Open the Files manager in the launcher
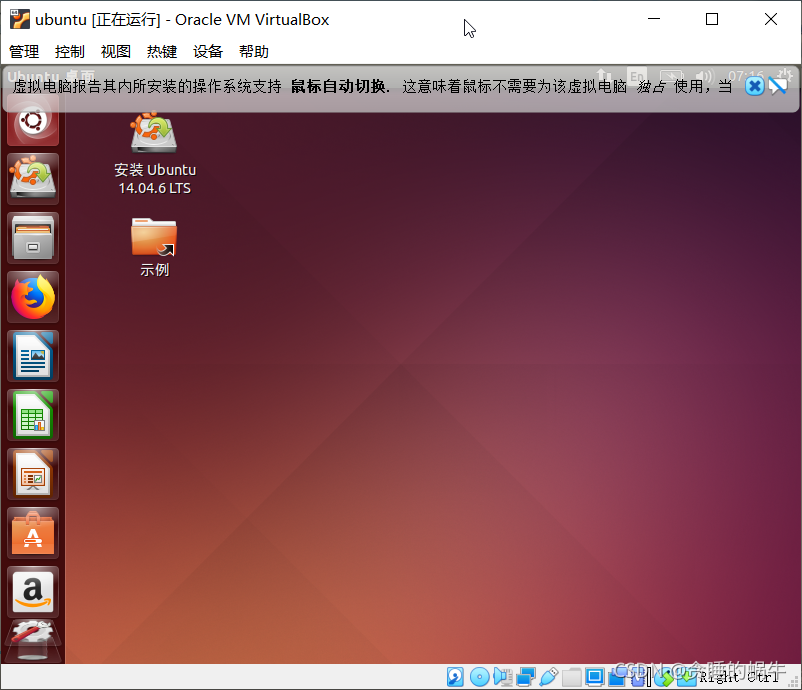802x690 pixels. (33, 238)
